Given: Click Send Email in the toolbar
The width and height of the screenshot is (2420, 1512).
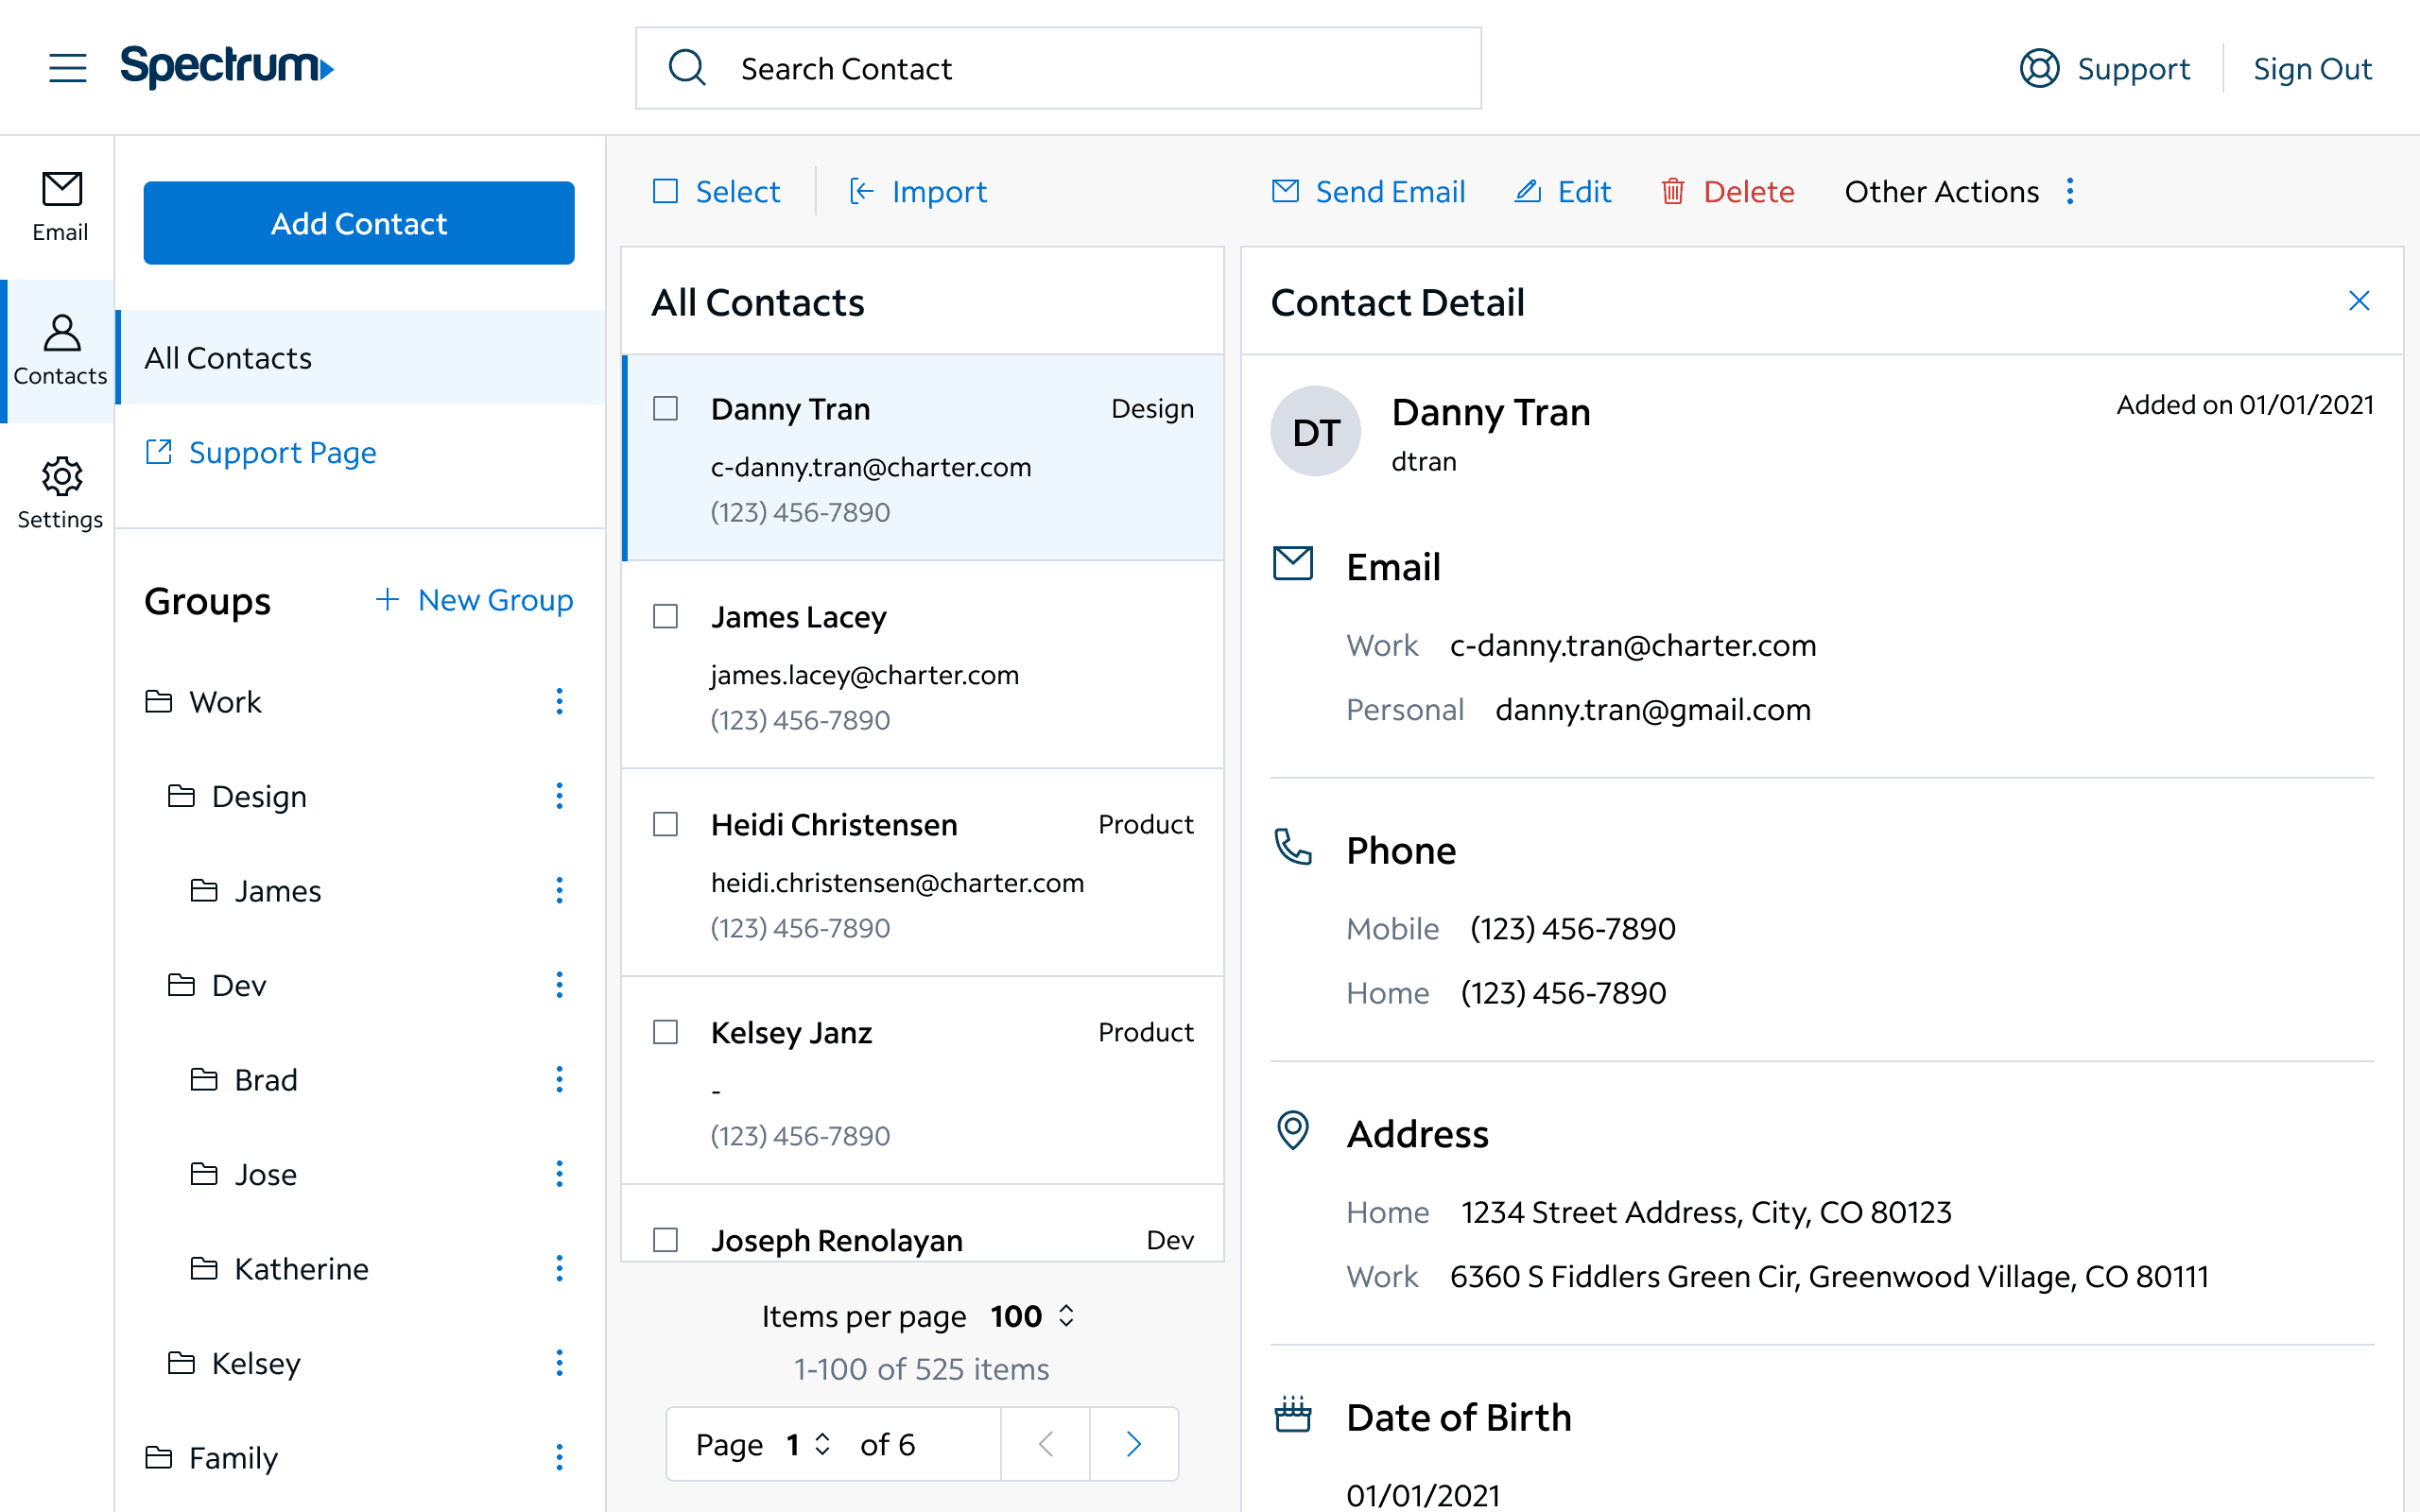Looking at the screenshot, I should pyautogui.click(x=1368, y=191).
